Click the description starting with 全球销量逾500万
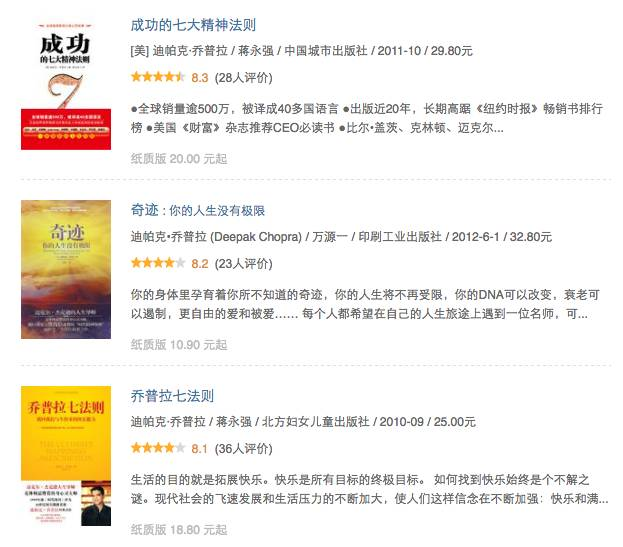 367,118
